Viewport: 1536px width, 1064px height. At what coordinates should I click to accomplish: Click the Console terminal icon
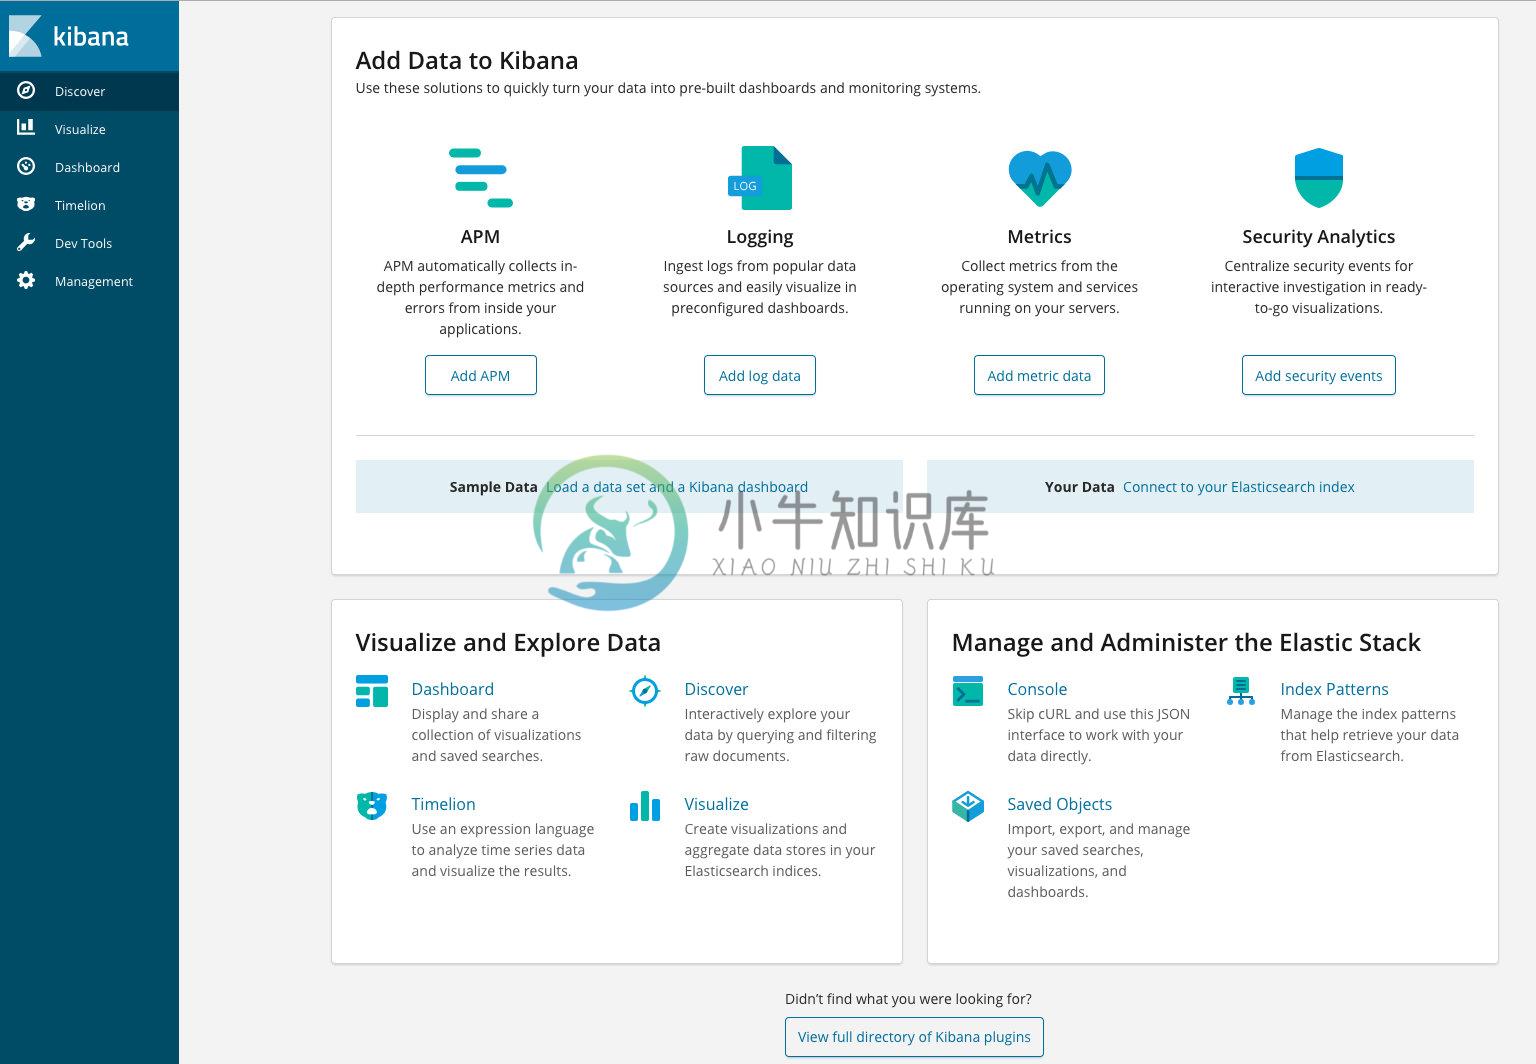coord(968,691)
